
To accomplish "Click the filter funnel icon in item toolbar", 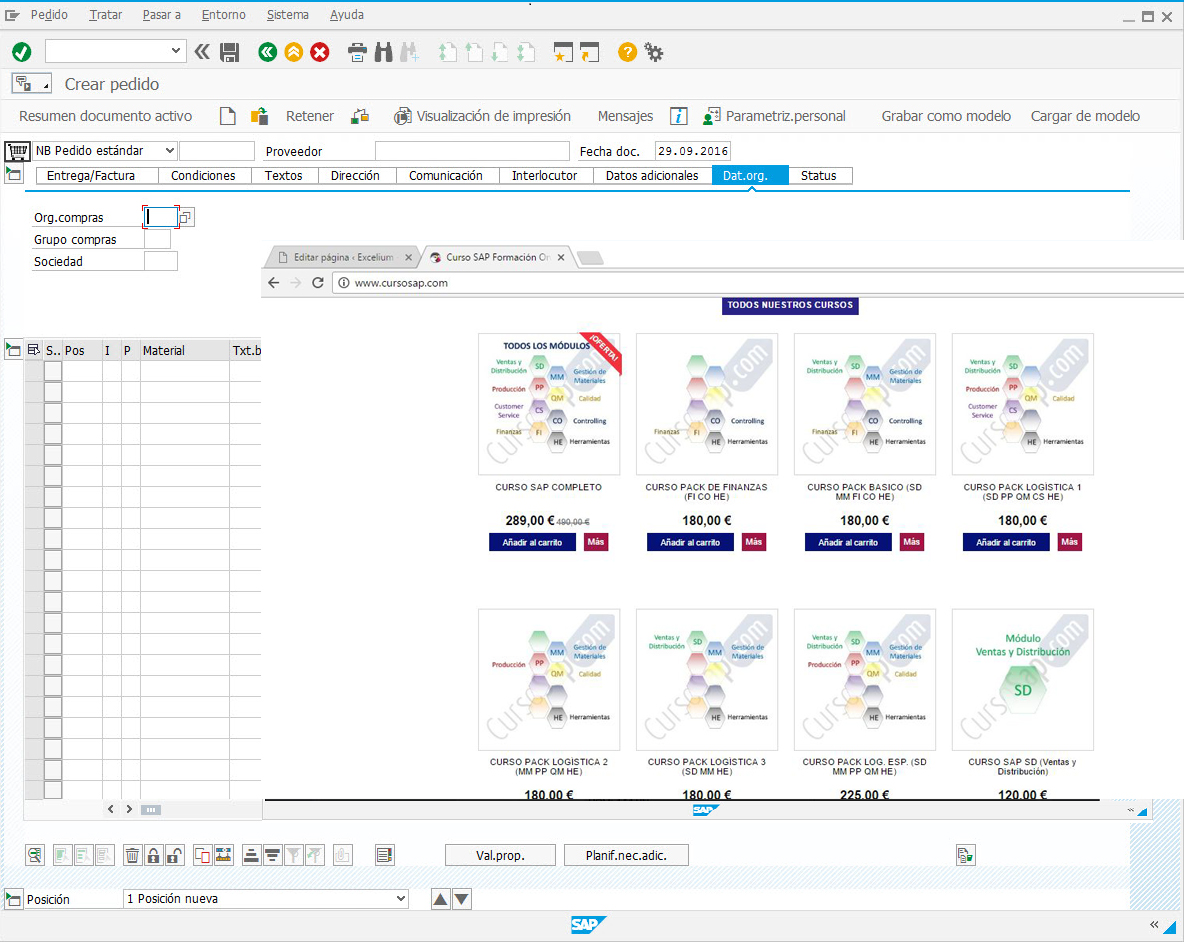I will coord(294,855).
